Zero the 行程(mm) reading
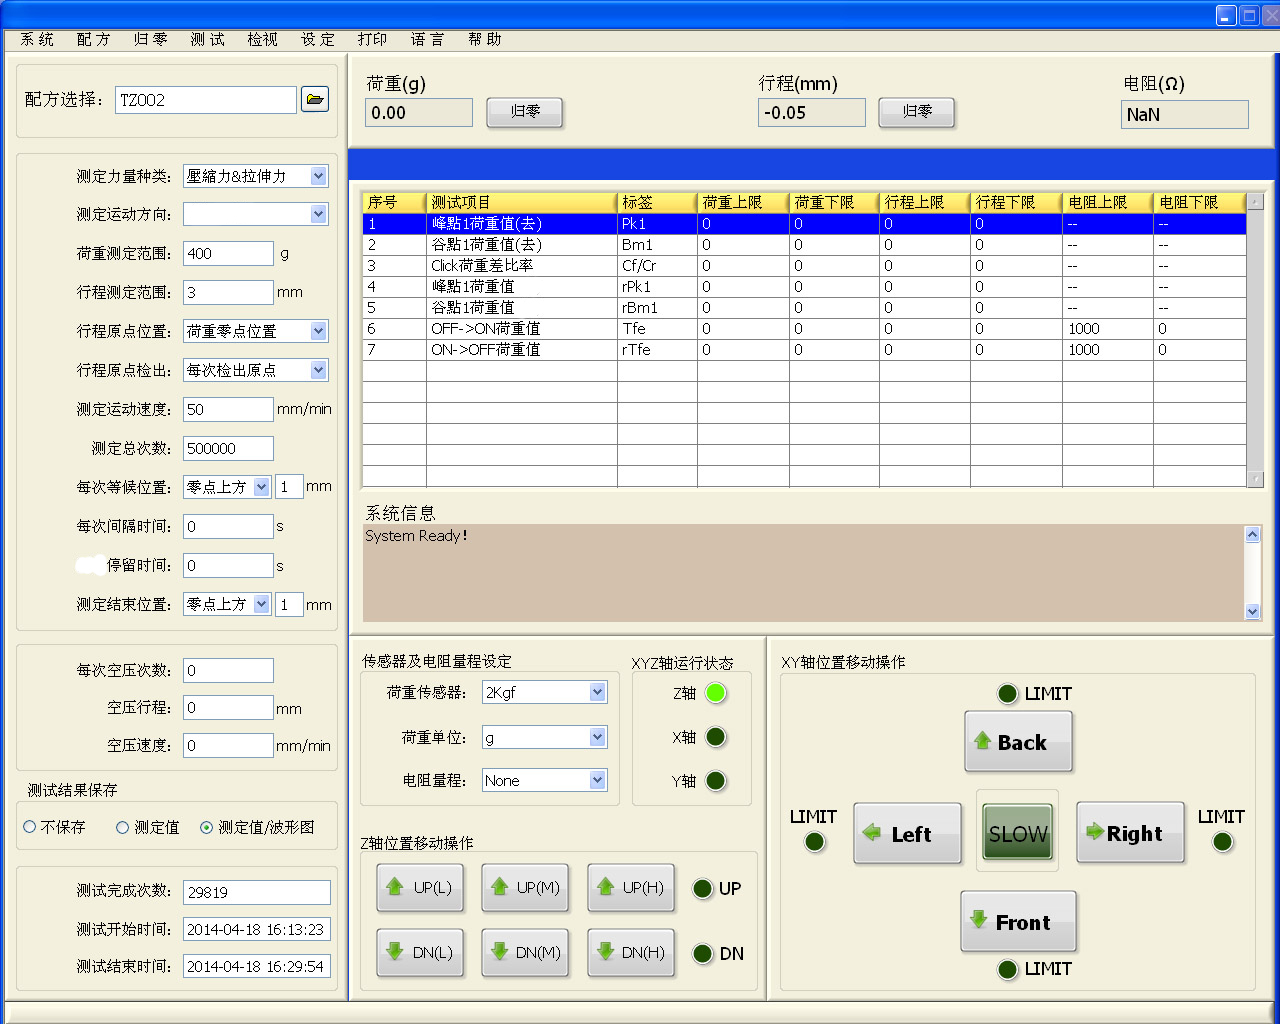 pos(917,112)
